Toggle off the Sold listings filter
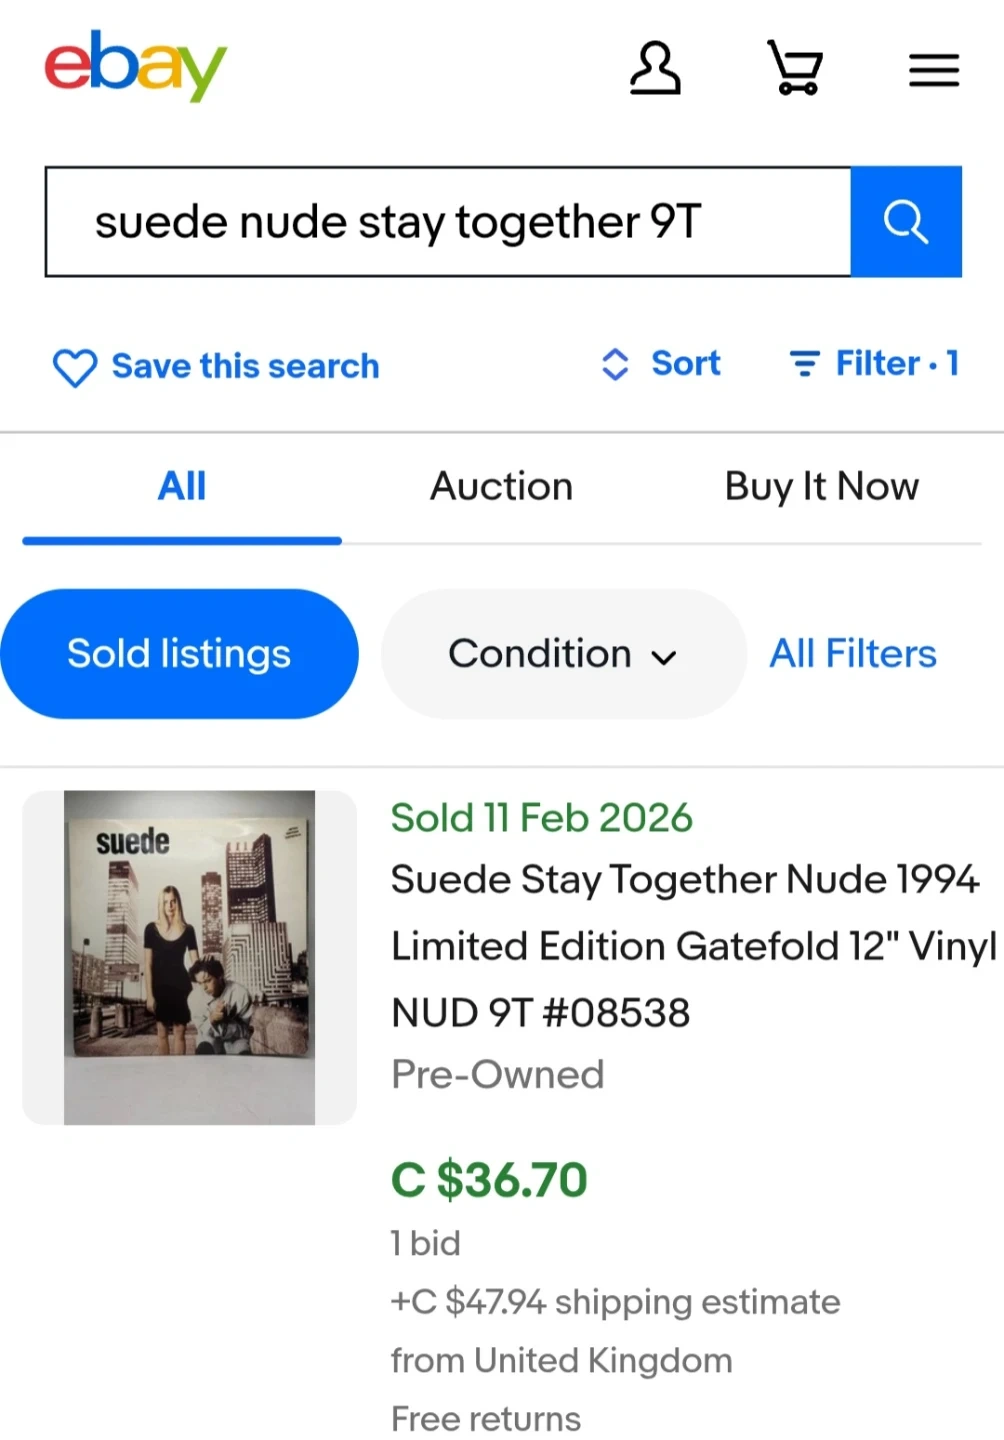The image size is (1004, 1440). pyautogui.click(x=179, y=654)
